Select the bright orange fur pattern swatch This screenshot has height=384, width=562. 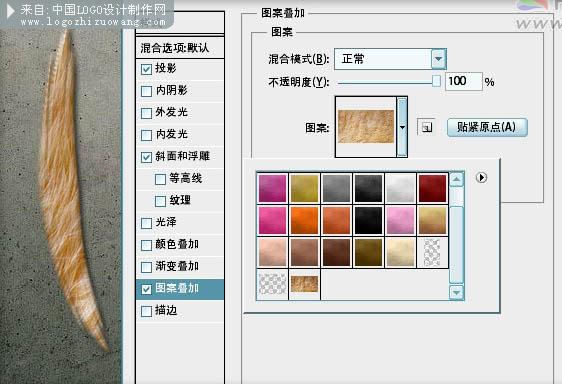pyautogui.click(x=304, y=220)
